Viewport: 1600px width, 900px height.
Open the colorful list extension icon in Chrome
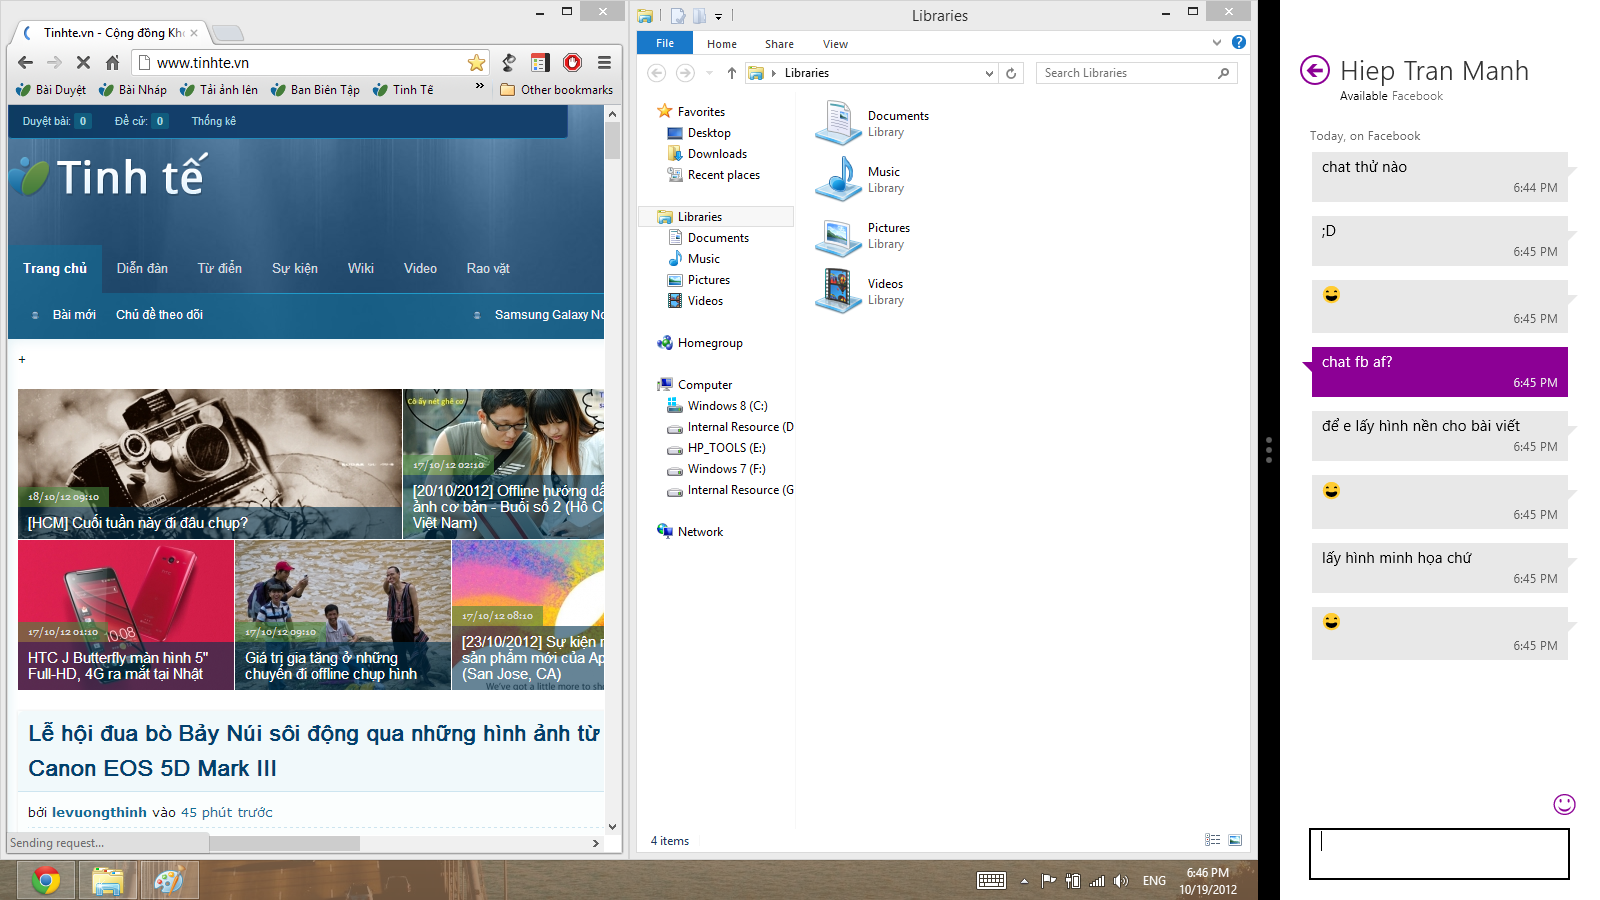(x=540, y=62)
